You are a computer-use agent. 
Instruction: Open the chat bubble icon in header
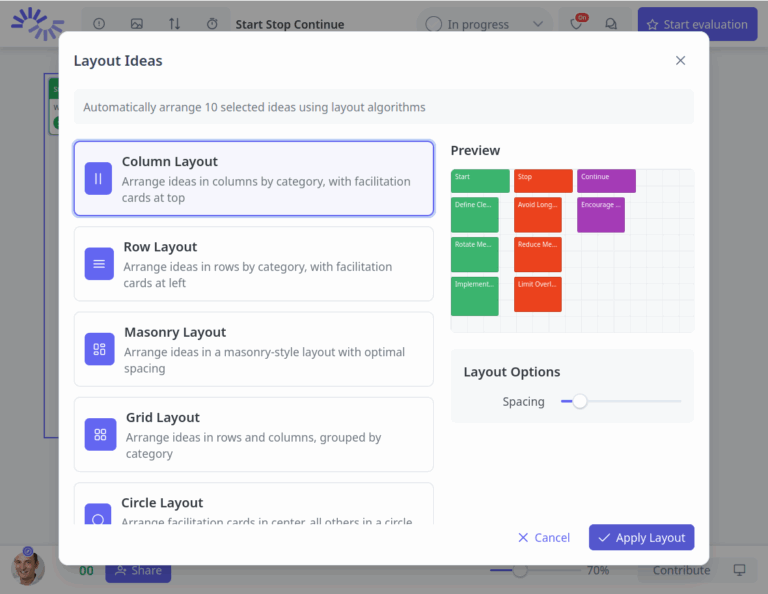[611, 24]
